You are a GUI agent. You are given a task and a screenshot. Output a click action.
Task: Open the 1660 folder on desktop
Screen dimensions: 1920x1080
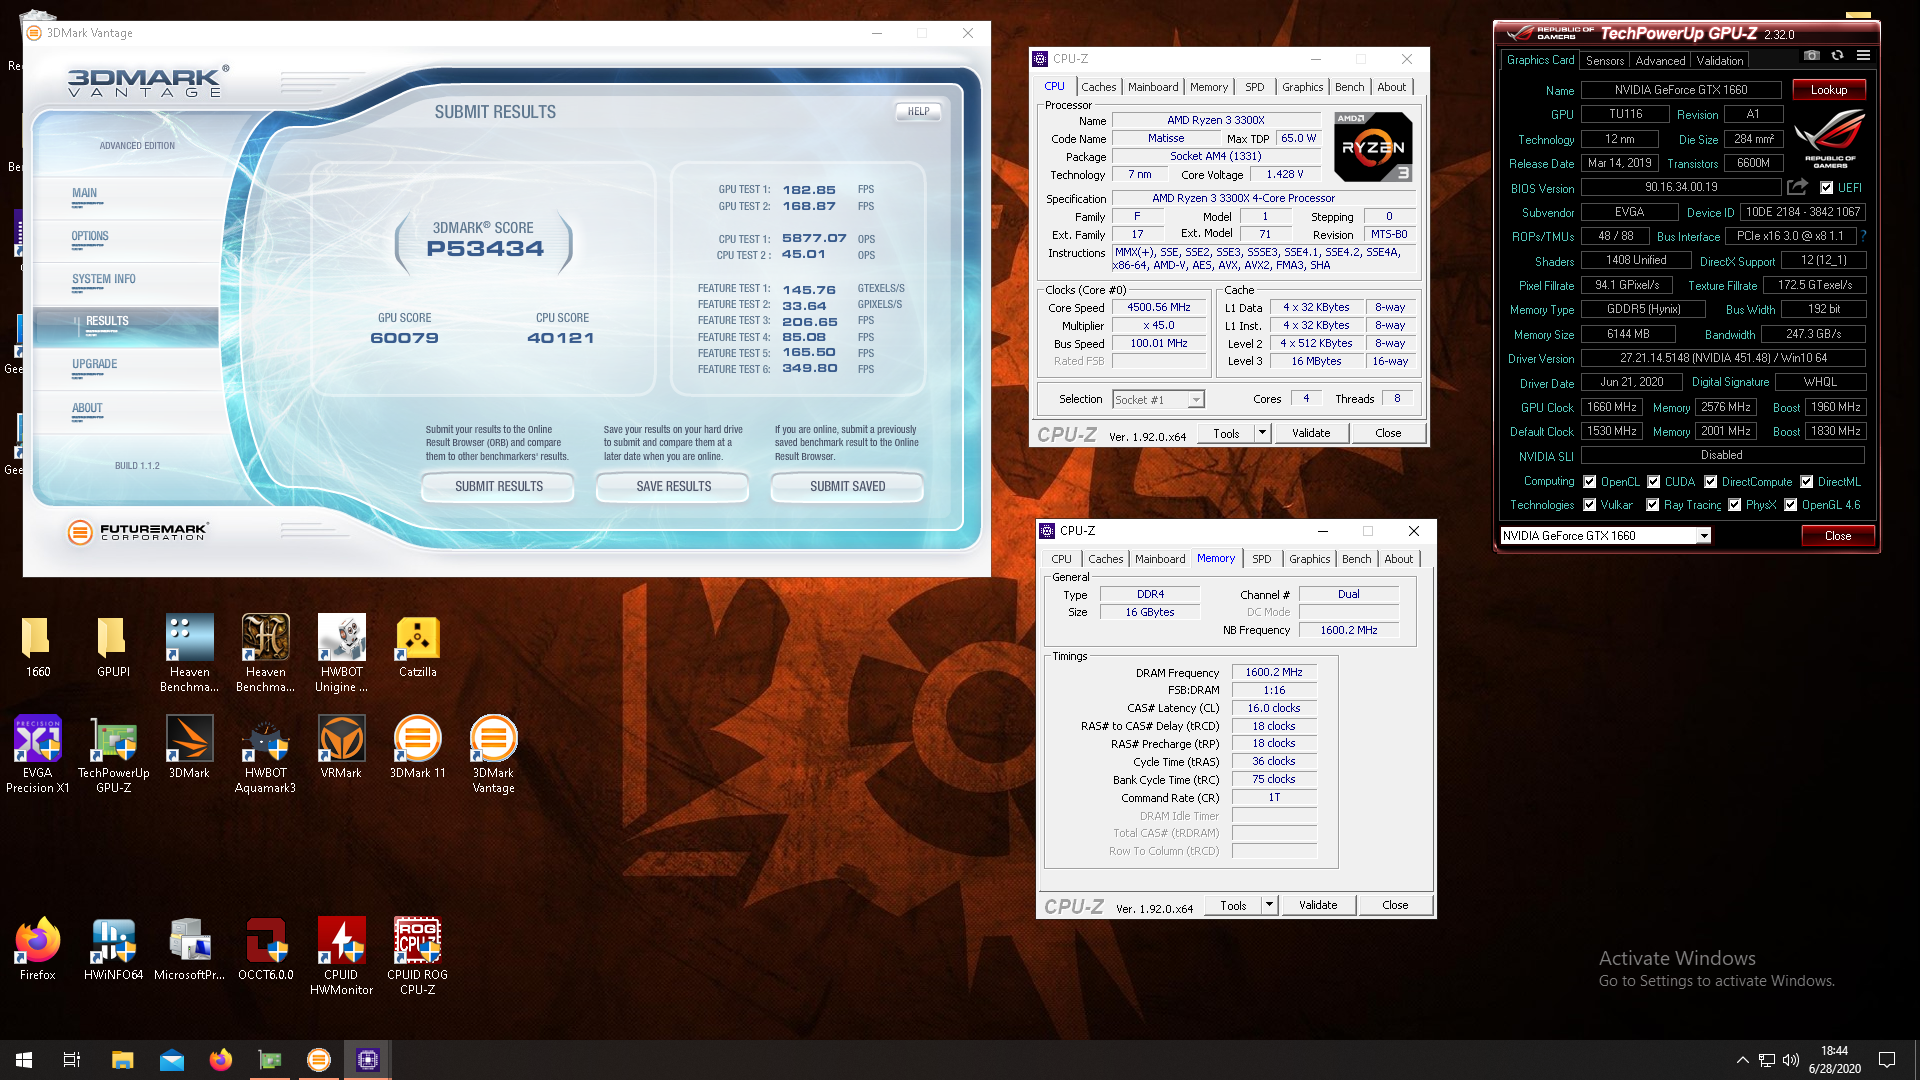click(37, 647)
